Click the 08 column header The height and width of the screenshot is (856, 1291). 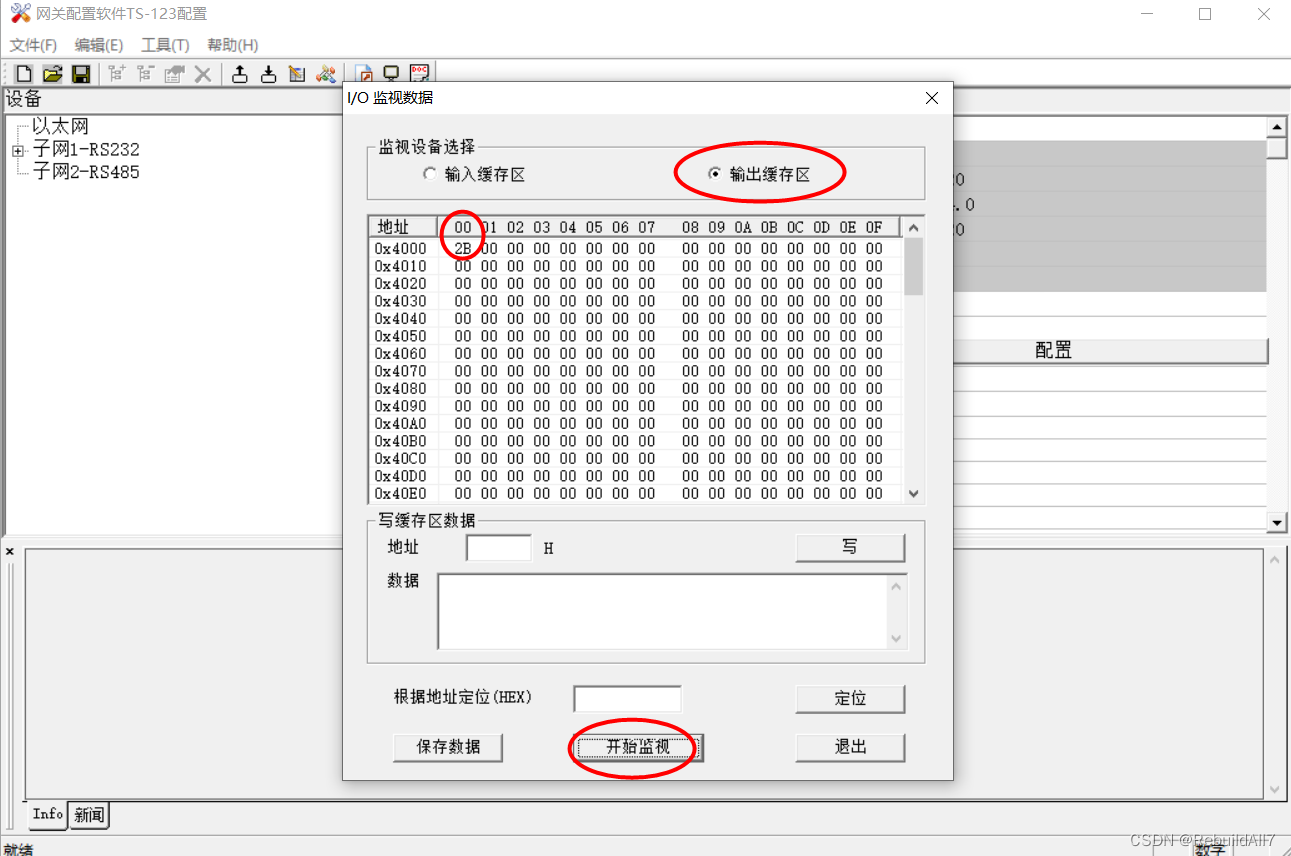(x=690, y=227)
